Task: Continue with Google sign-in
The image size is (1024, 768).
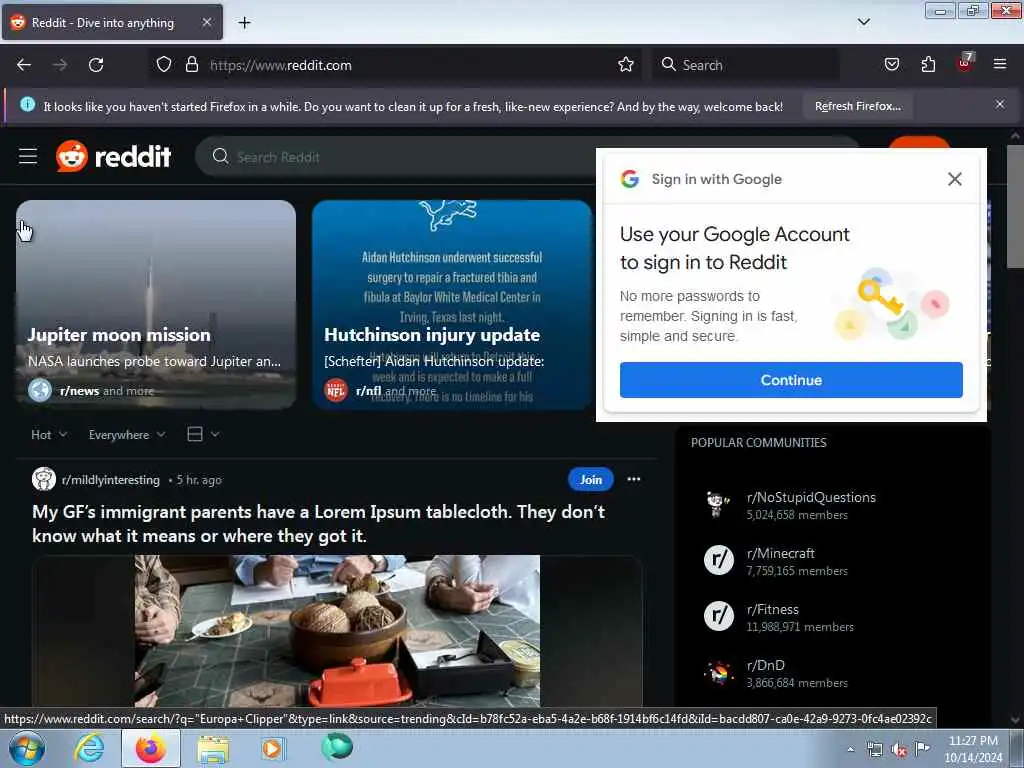Action: coord(791,380)
